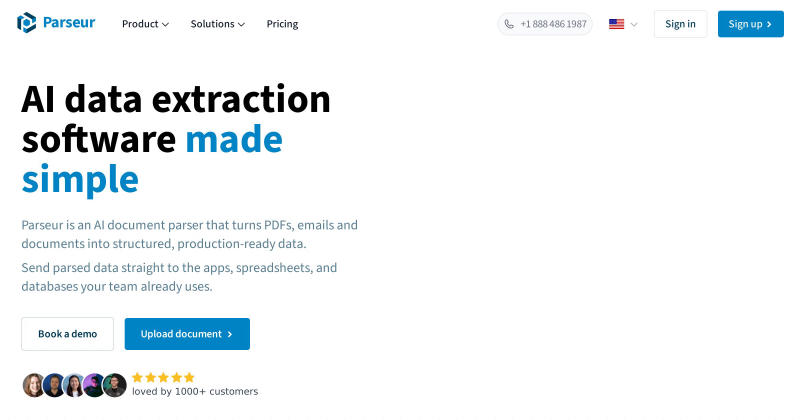Click the five-star rating icons

[x=163, y=377]
